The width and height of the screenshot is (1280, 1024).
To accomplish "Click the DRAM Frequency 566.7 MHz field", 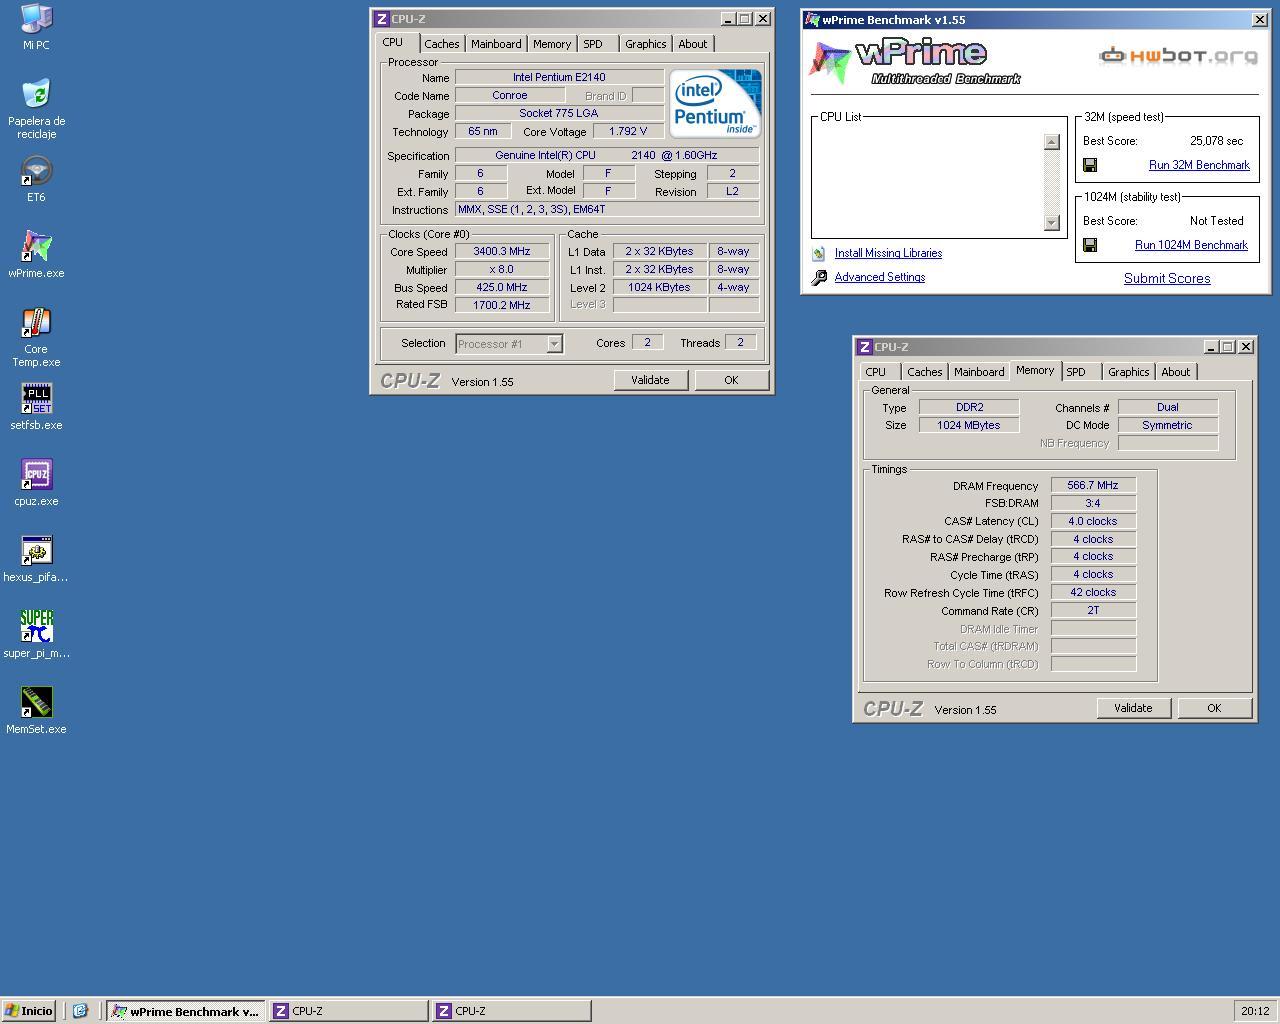I will 1093,486.
